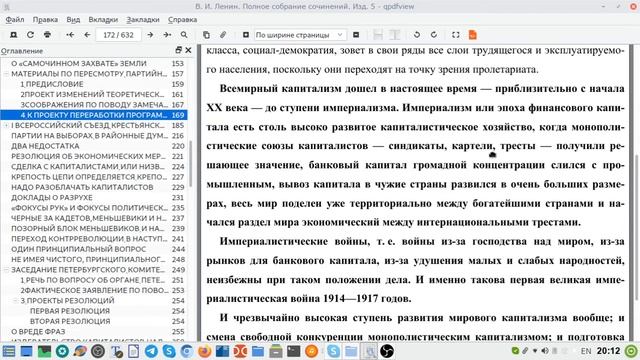Screen dimensions: 640x360
Task: Open OBS Studio from the taskbar
Action: click(x=387, y=351)
